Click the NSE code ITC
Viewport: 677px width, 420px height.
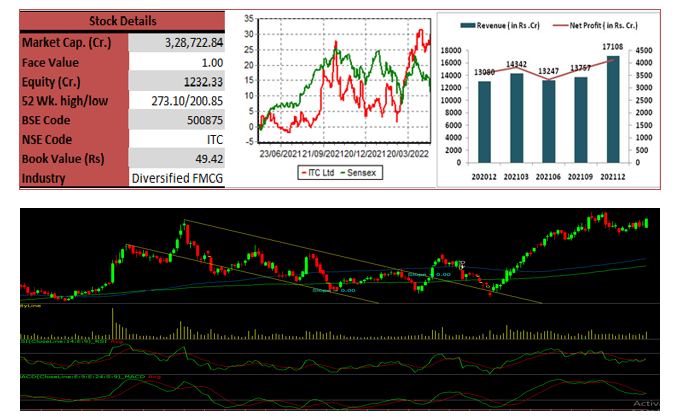(x=215, y=139)
